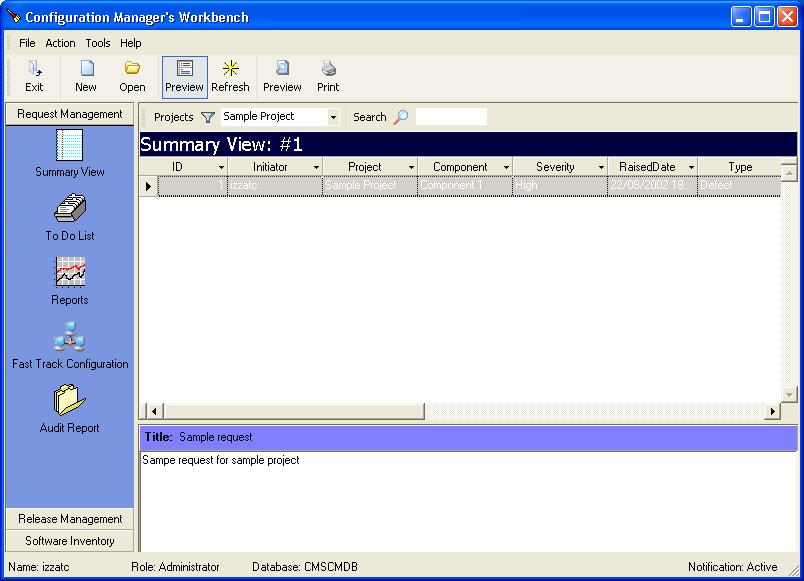Refresh the view with the star icon
This screenshot has width=804, height=581.
click(x=230, y=77)
